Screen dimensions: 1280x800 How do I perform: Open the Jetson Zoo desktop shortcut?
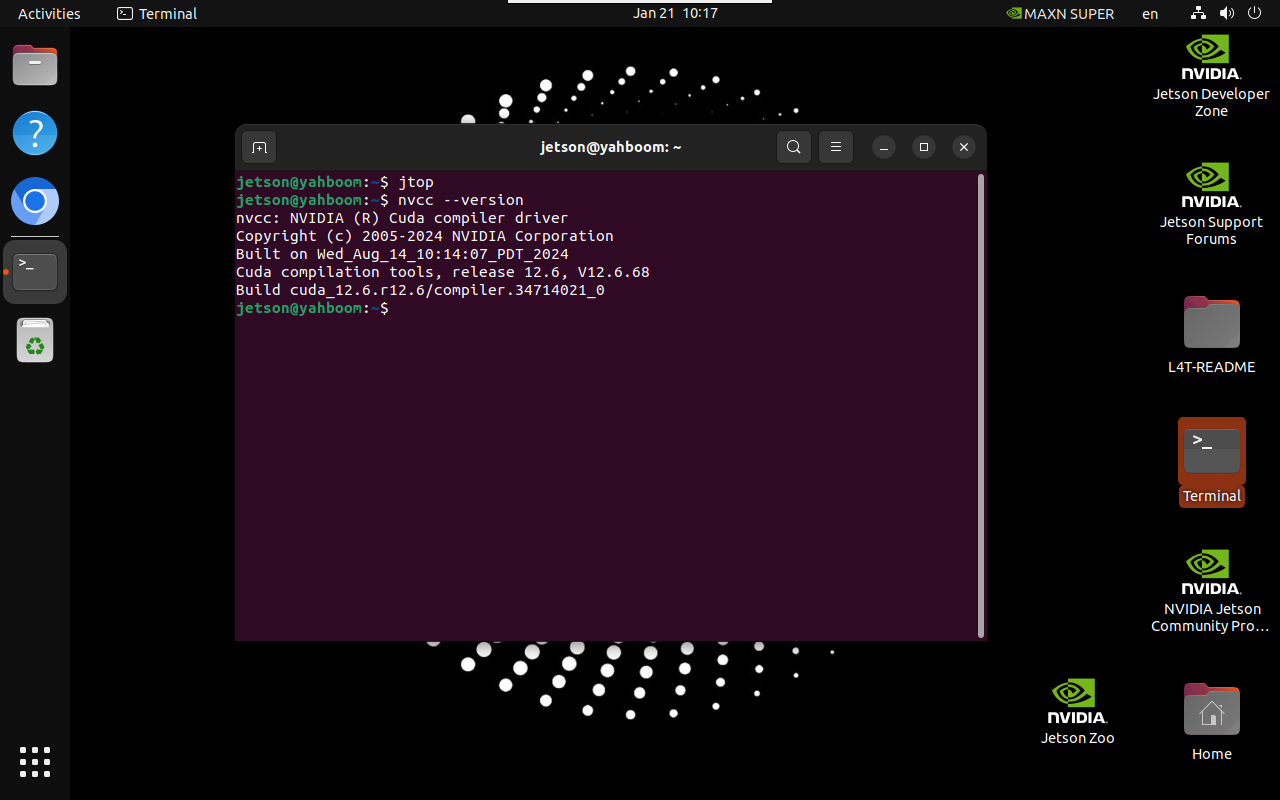(x=1077, y=710)
